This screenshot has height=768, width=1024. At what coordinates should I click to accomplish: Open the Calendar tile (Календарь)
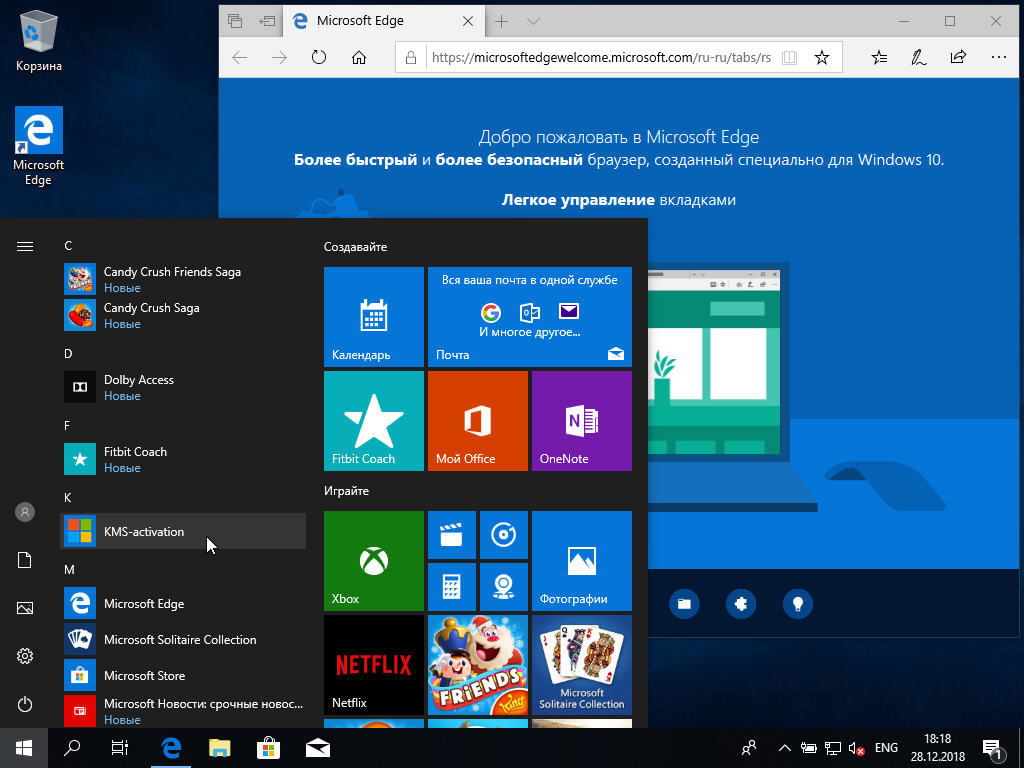tap(373, 317)
